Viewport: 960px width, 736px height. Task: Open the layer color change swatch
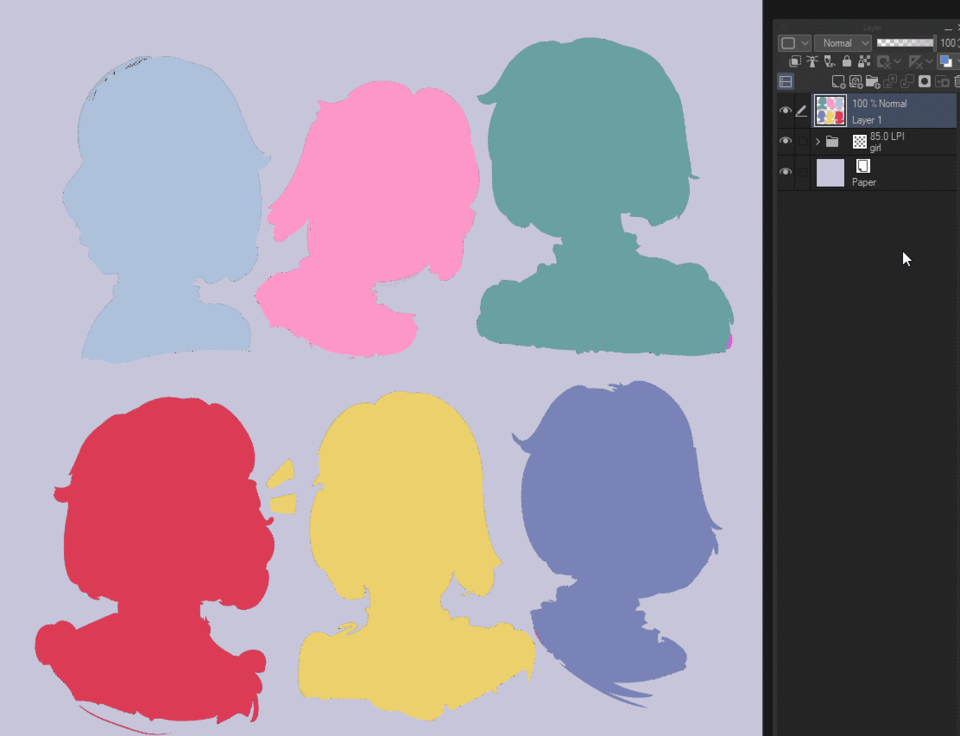point(946,61)
